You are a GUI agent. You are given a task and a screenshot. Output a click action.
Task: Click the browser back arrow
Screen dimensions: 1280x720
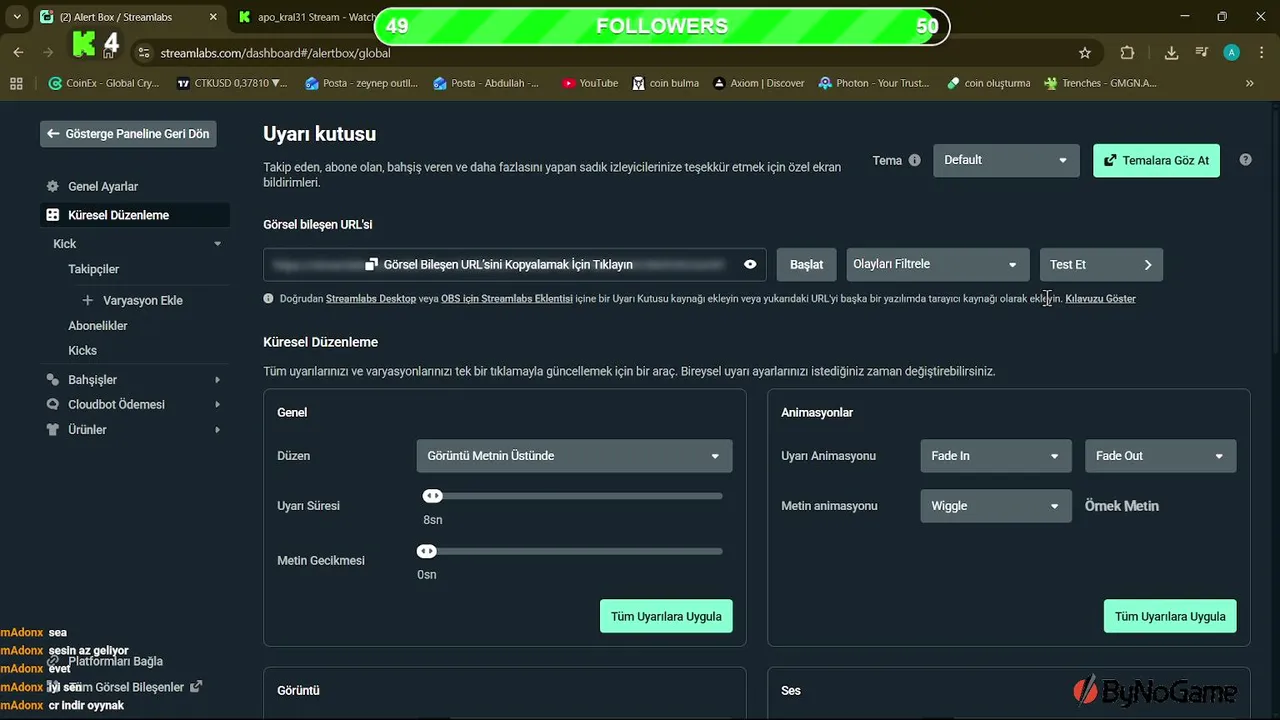tap(19, 53)
